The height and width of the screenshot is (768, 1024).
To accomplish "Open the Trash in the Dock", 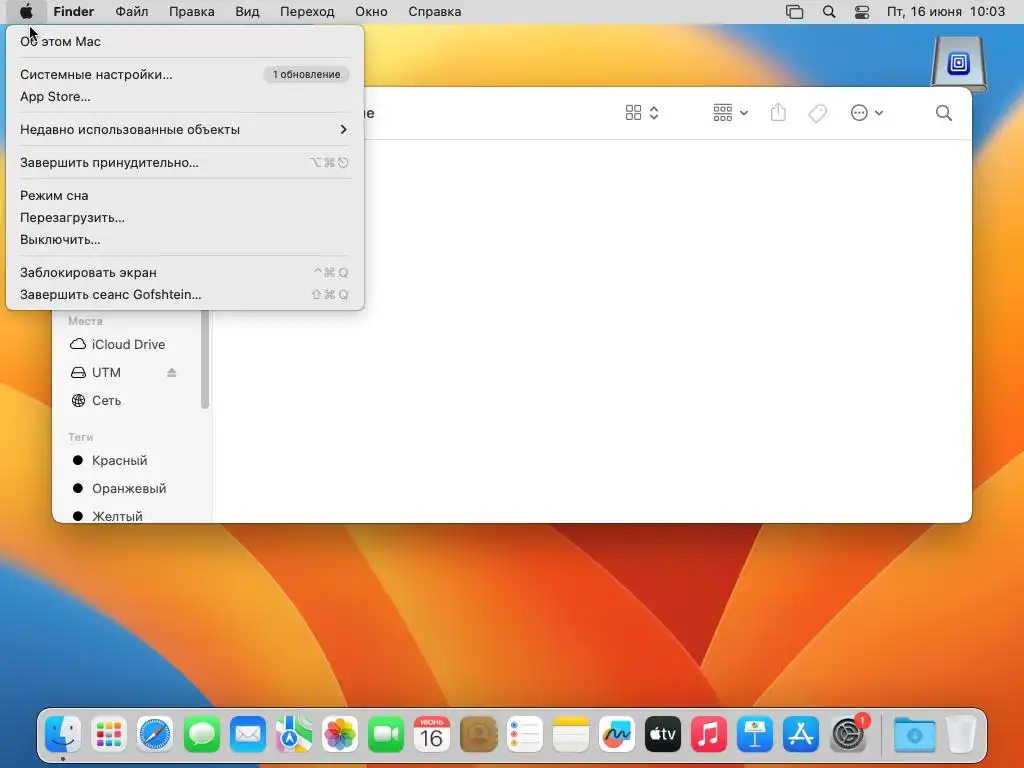I will point(961,735).
